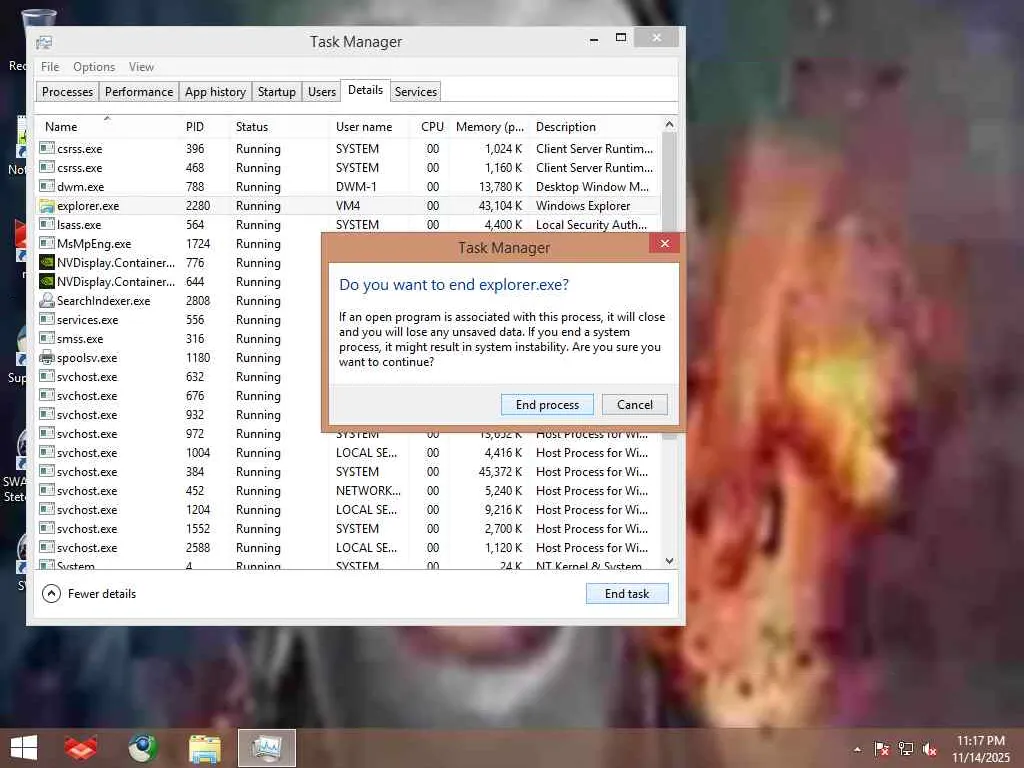Switch to the Performance tab
Screen dimensions: 1024x768
tap(139, 92)
